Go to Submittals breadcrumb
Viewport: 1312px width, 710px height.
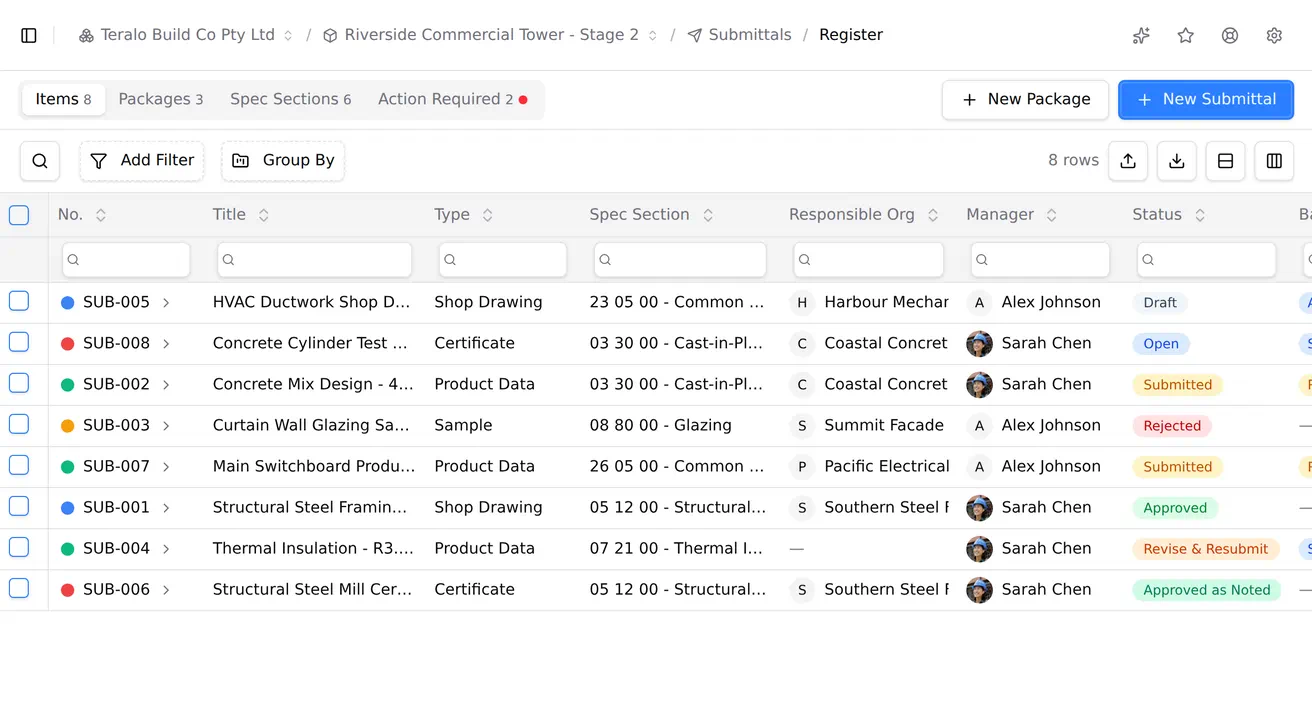(x=739, y=35)
